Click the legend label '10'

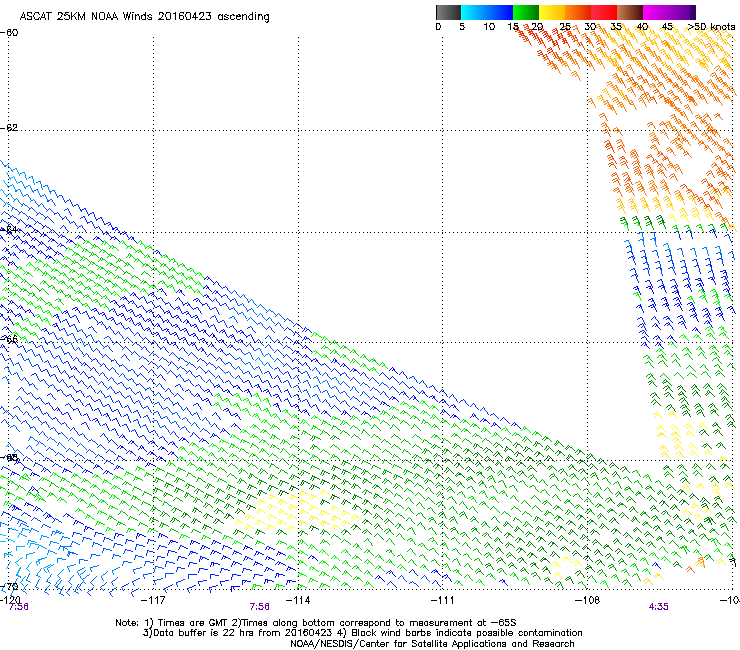pyautogui.click(x=489, y=26)
